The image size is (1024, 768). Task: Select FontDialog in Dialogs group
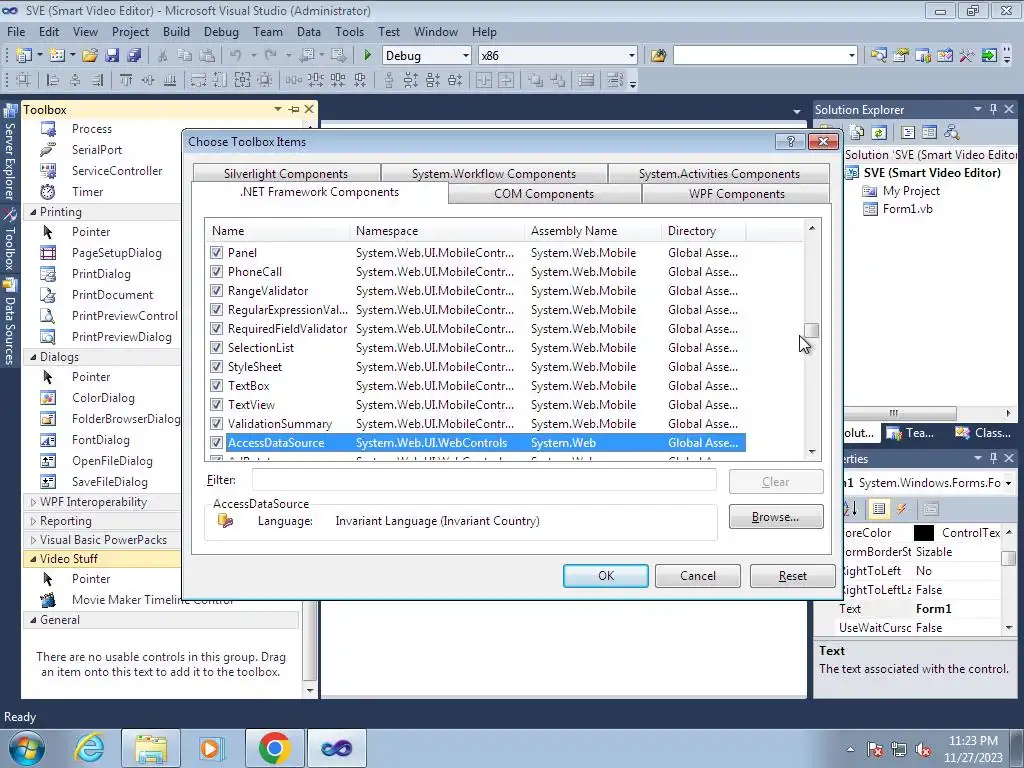click(101, 440)
